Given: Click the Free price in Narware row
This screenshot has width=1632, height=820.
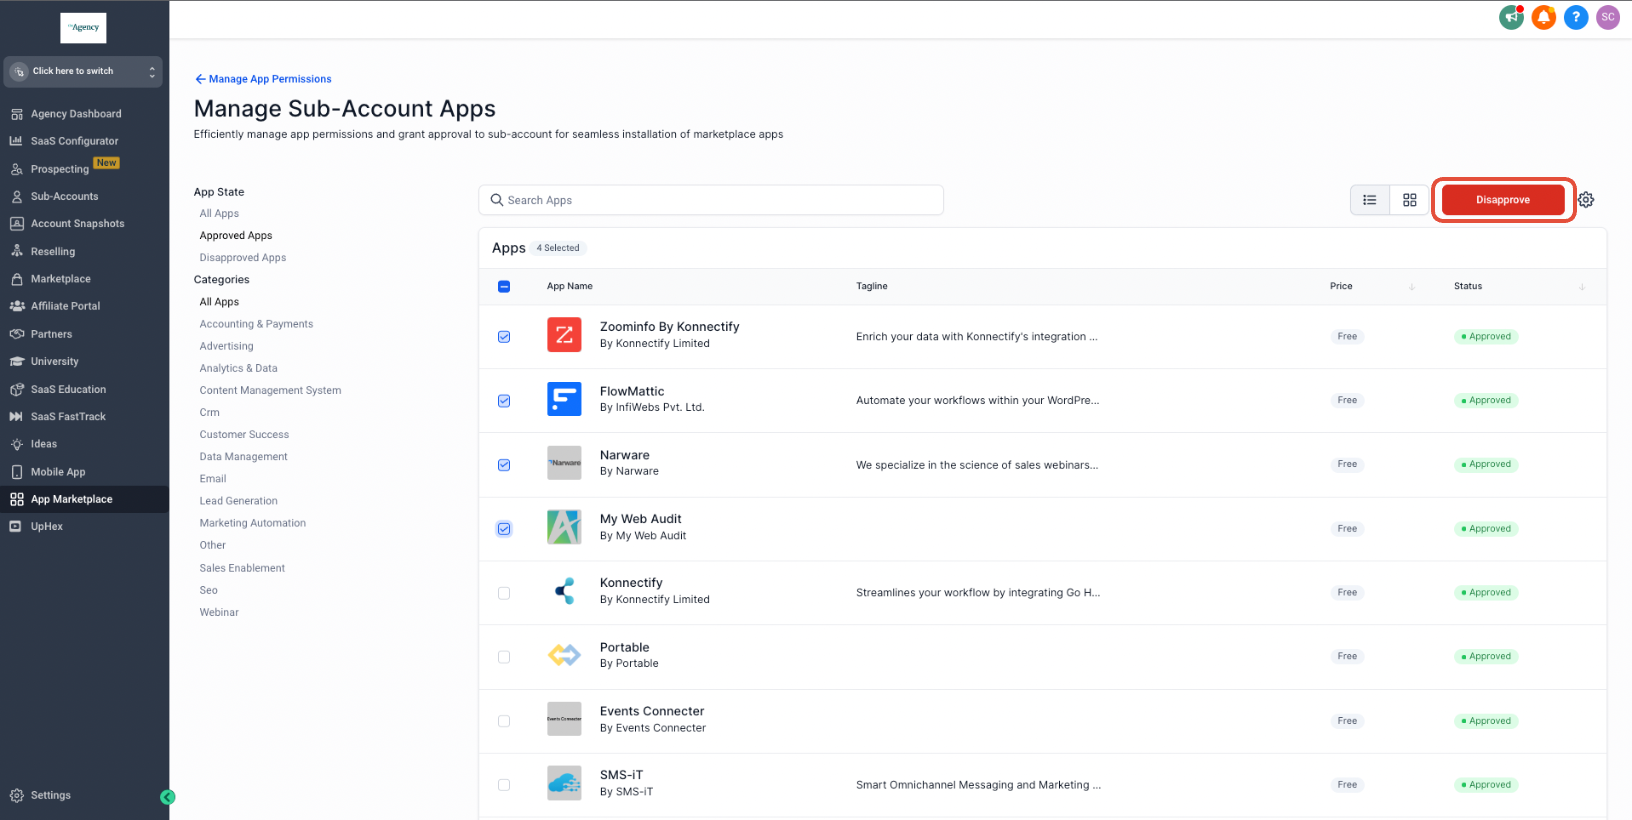Looking at the screenshot, I should coord(1347,464).
